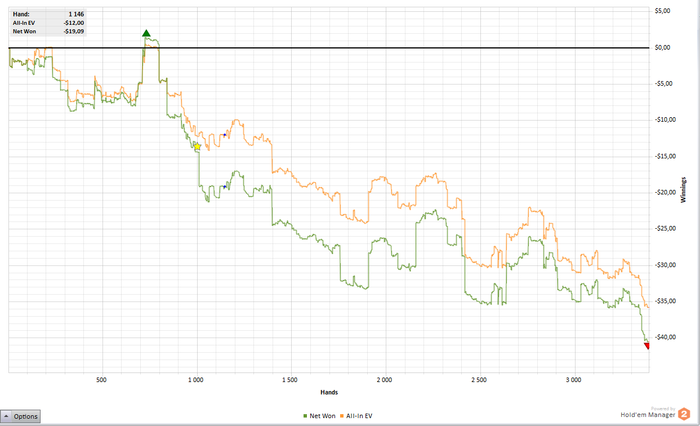Select the yellow star marker on graph

(x=197, y=146)
